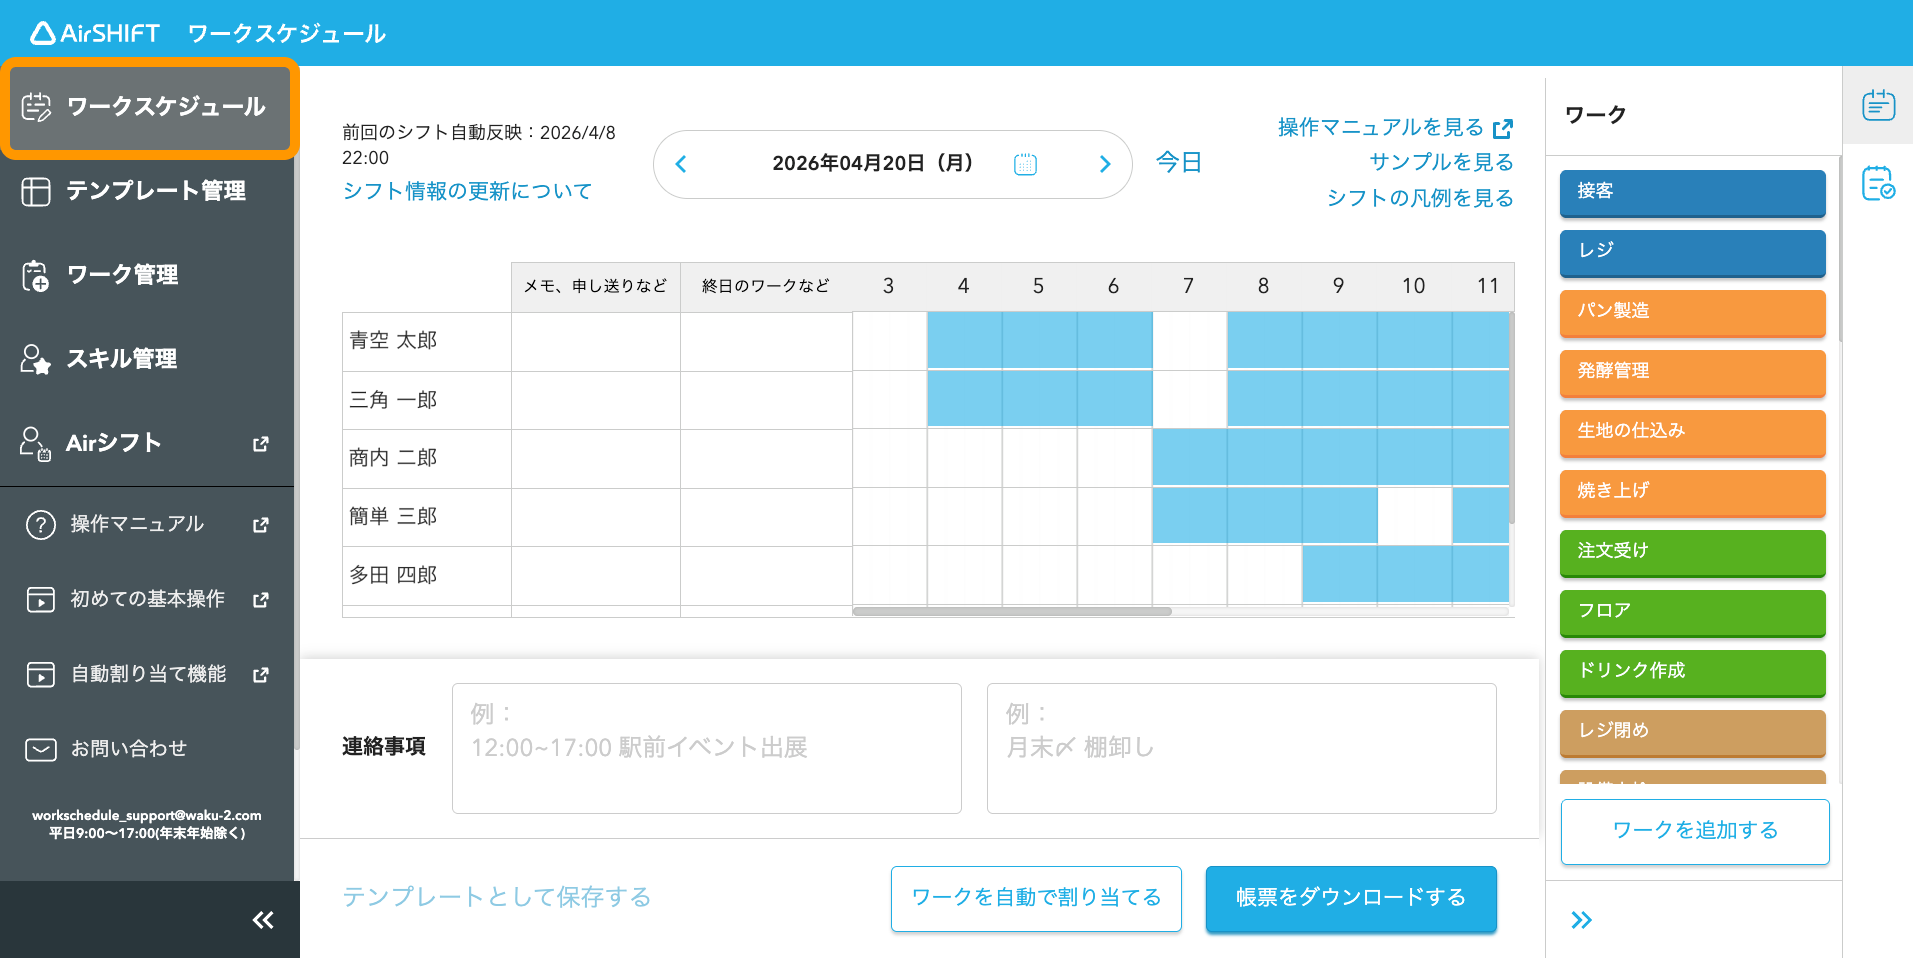Click the envelope icon for お問い合わせ
This screenshot has width=1913, height=958.
point(41,750)
